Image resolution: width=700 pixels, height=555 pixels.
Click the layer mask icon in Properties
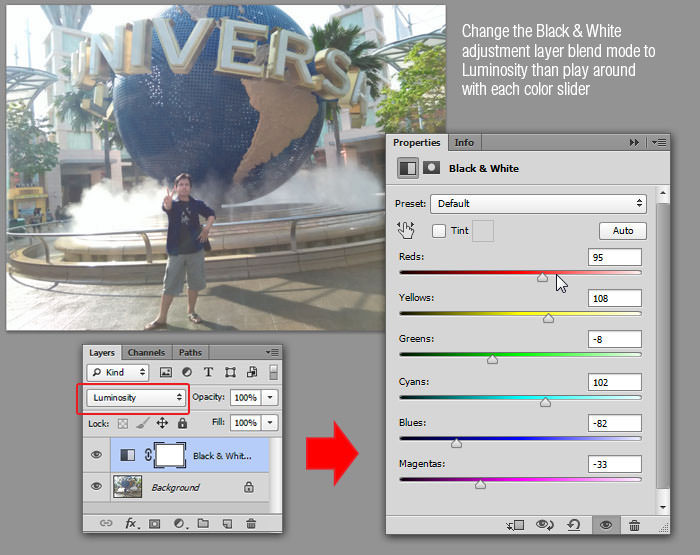[x=431, y=168]
